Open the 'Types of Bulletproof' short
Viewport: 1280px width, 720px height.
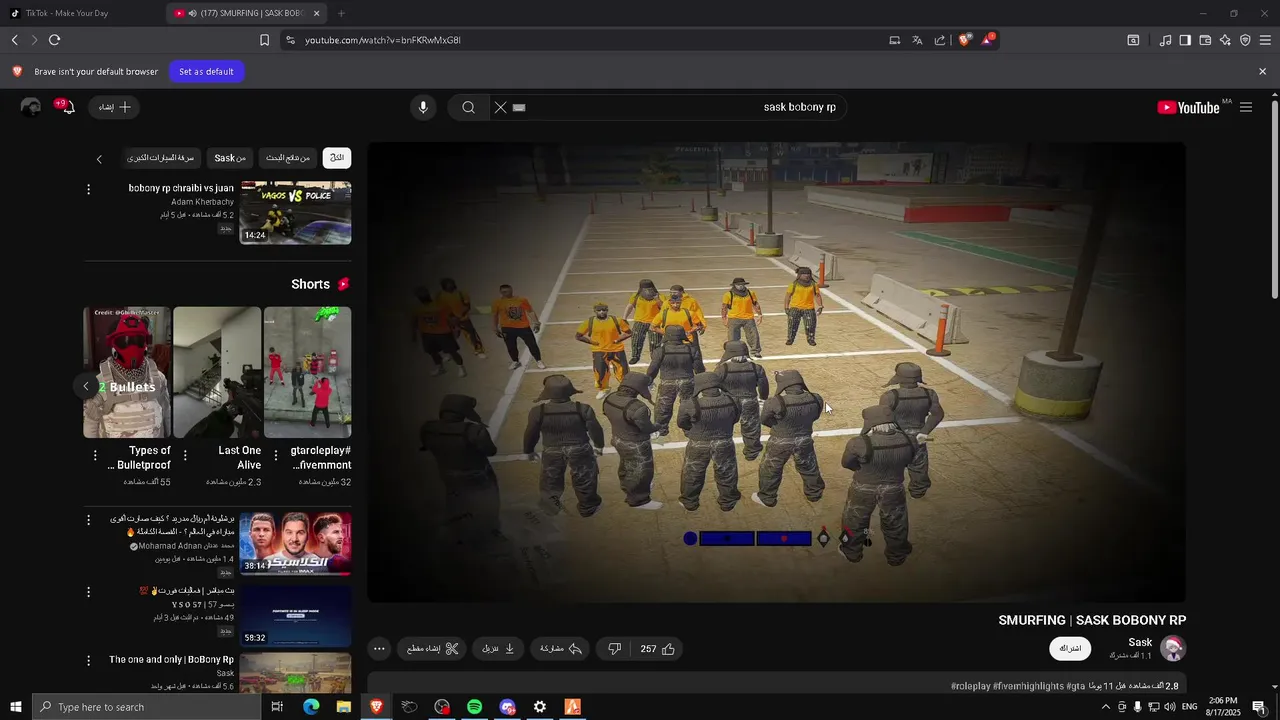tap(127, 372)
